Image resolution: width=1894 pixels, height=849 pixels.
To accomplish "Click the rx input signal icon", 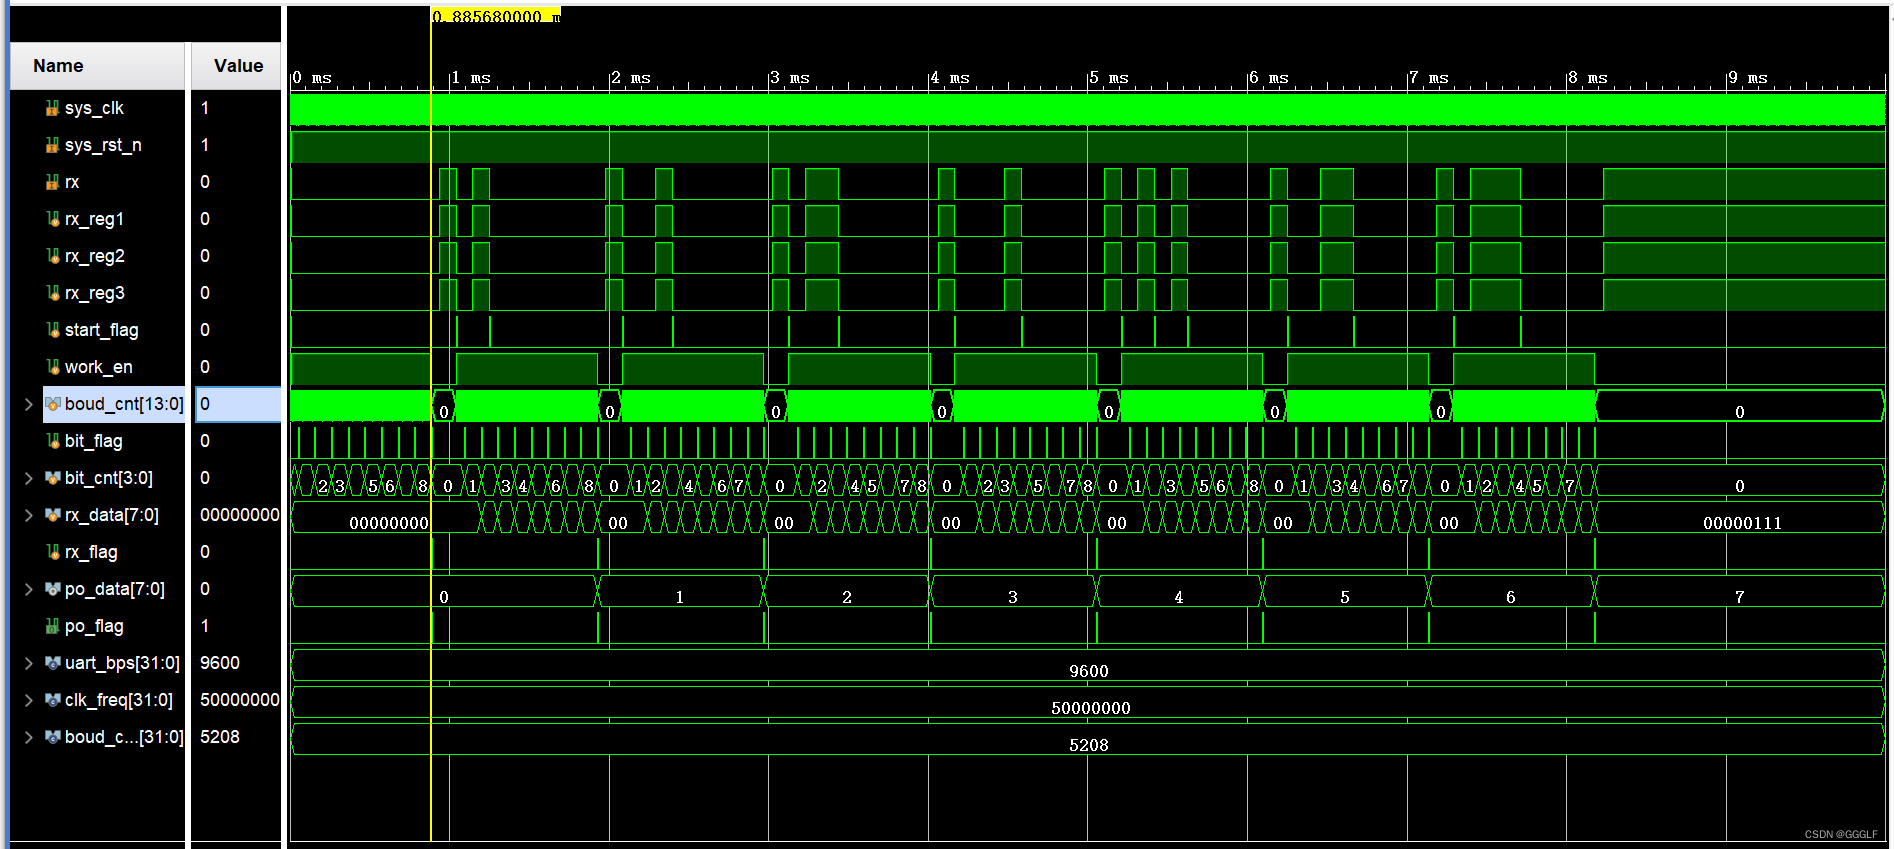I will click(x=52, y=182).
